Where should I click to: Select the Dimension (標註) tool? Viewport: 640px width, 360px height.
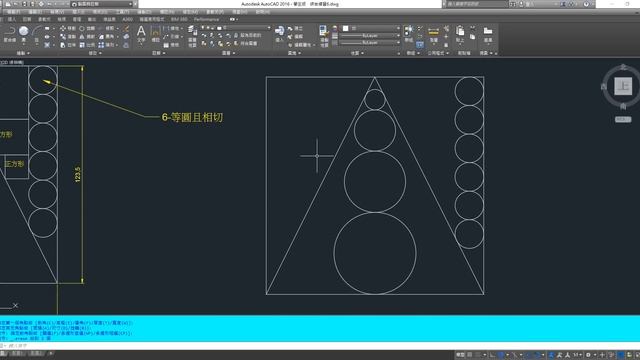click(x=156, y=34)
